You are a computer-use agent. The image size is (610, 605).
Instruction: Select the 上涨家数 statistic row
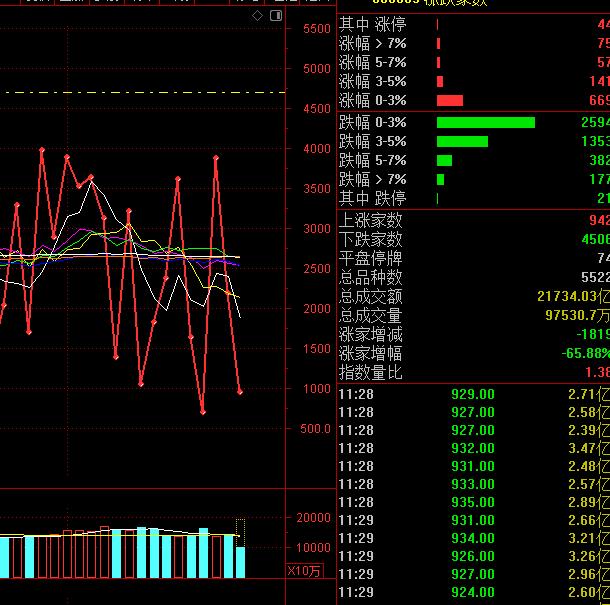point(473,220)
